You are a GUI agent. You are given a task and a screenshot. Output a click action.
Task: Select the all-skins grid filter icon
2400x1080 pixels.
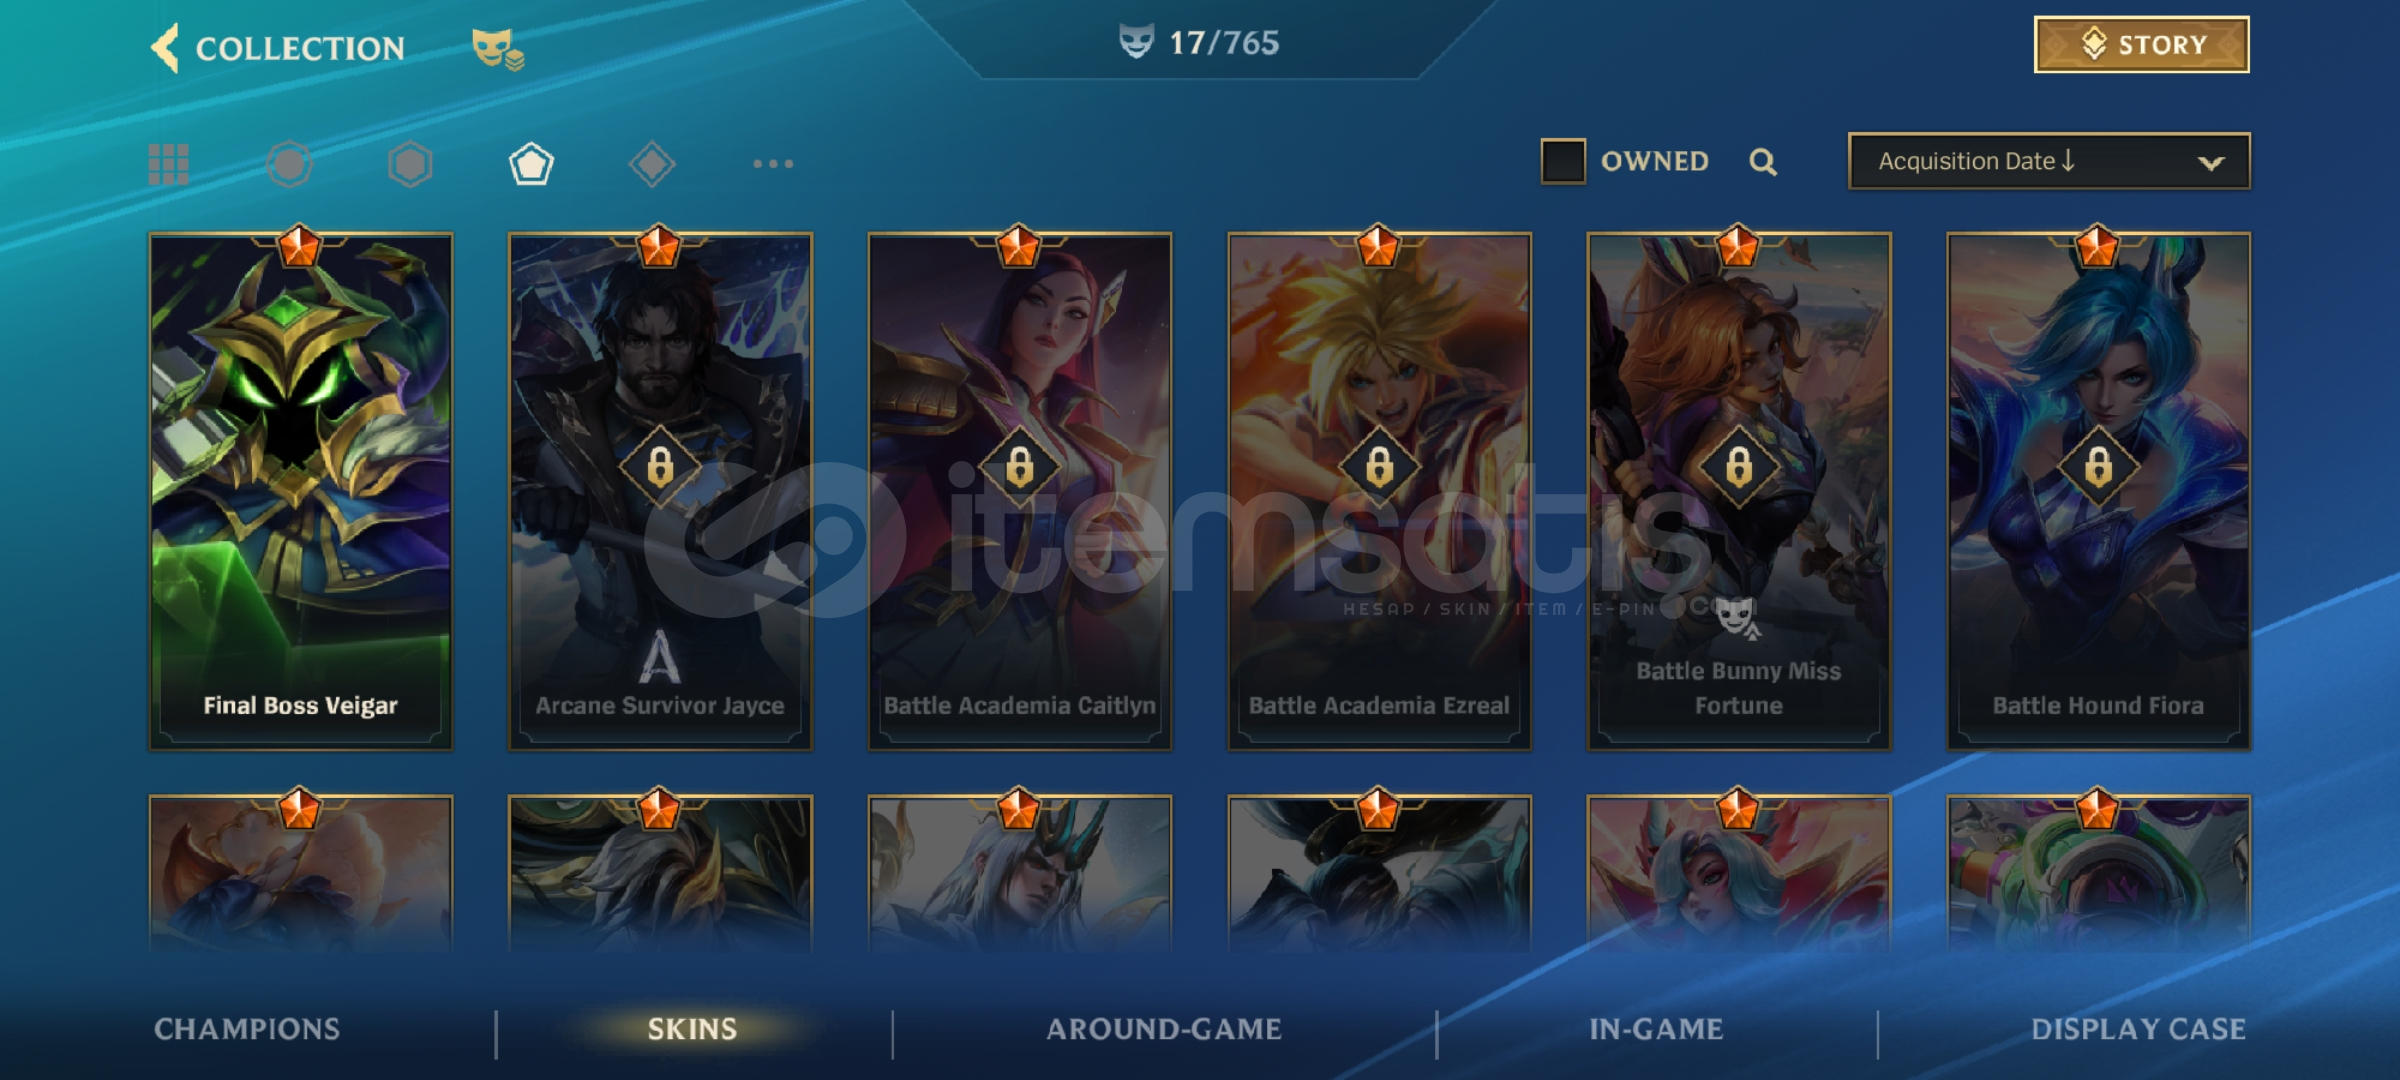[x=169, y=164]
